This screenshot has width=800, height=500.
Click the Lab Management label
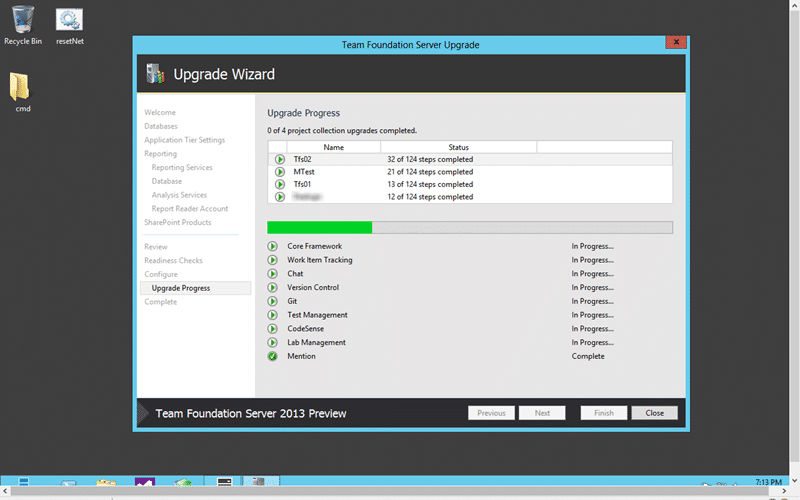point(316,342)
